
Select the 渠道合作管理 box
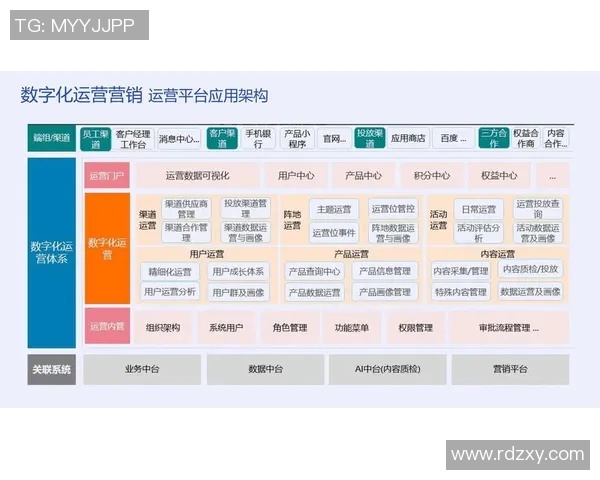[x=186, y=232]
